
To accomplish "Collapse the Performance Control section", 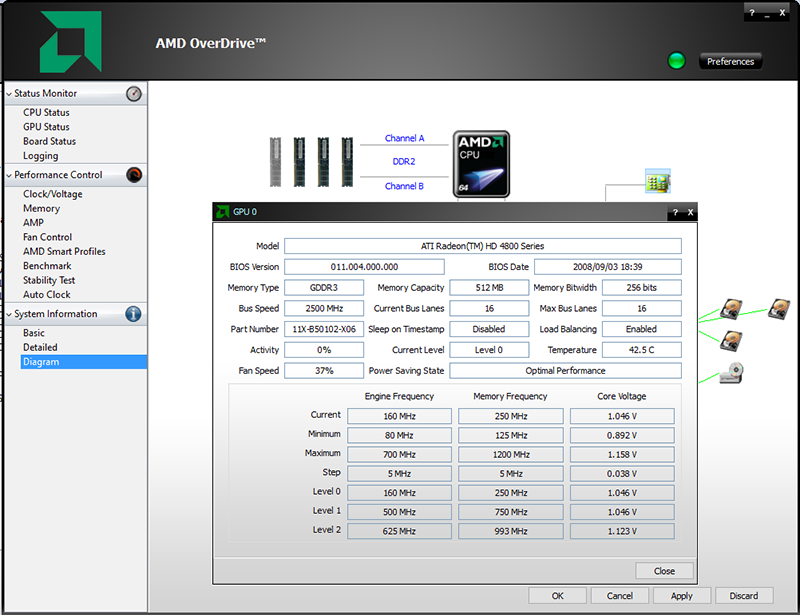I will [9, 175].
